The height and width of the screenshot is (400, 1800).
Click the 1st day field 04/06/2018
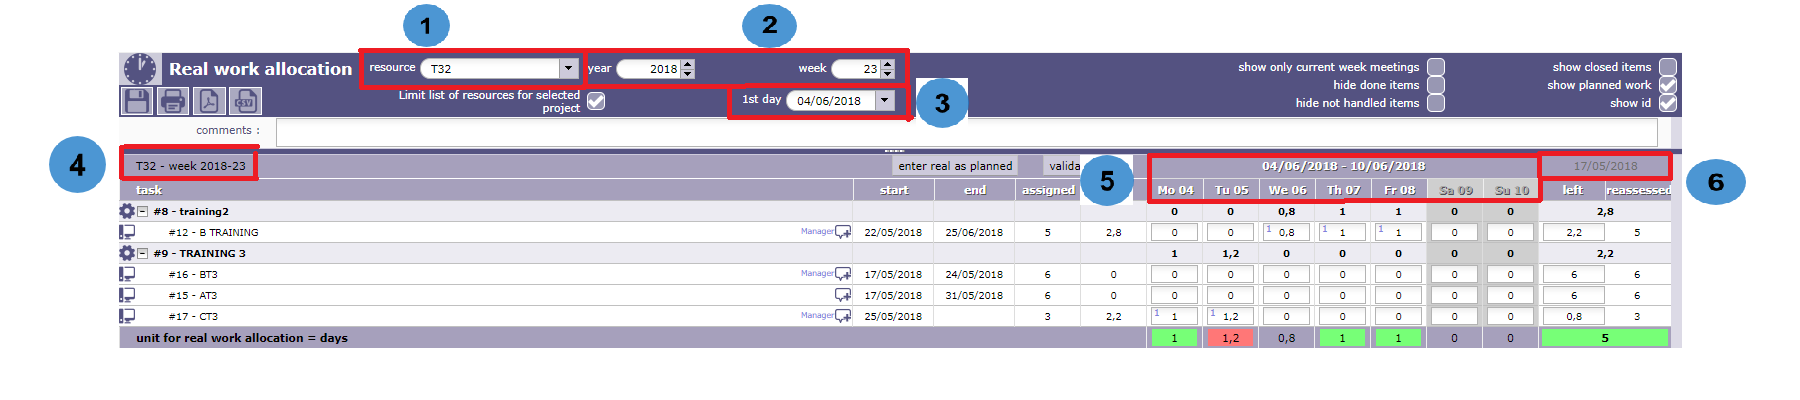831,100
